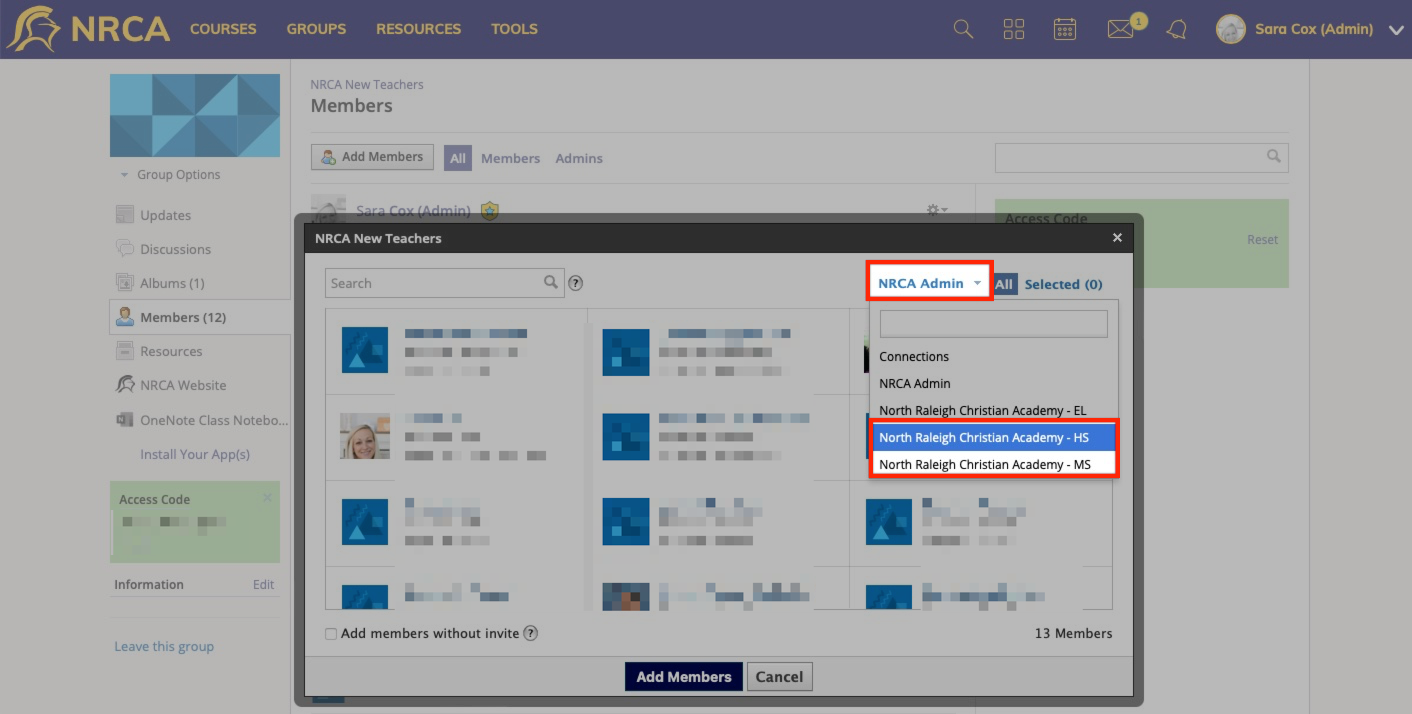This screenshot has height=714, width=1412.
Task: Show All members filter on page
Action: [x=458, y=158]
